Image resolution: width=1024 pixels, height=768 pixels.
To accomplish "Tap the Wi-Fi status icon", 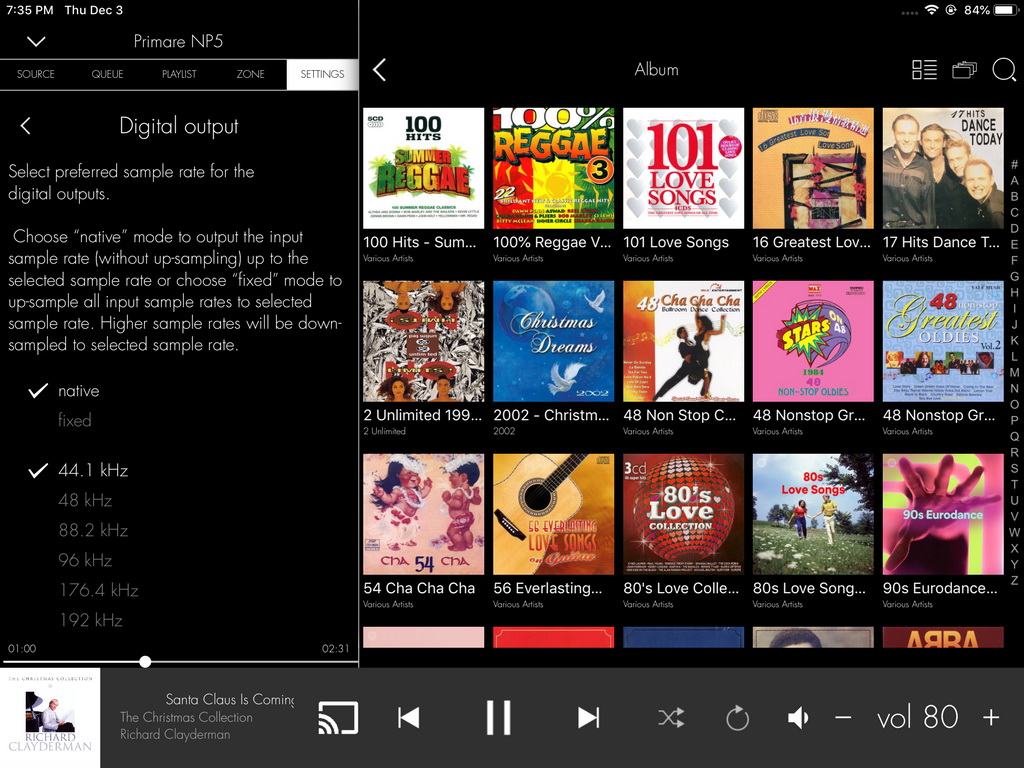I will coord(932,10).
